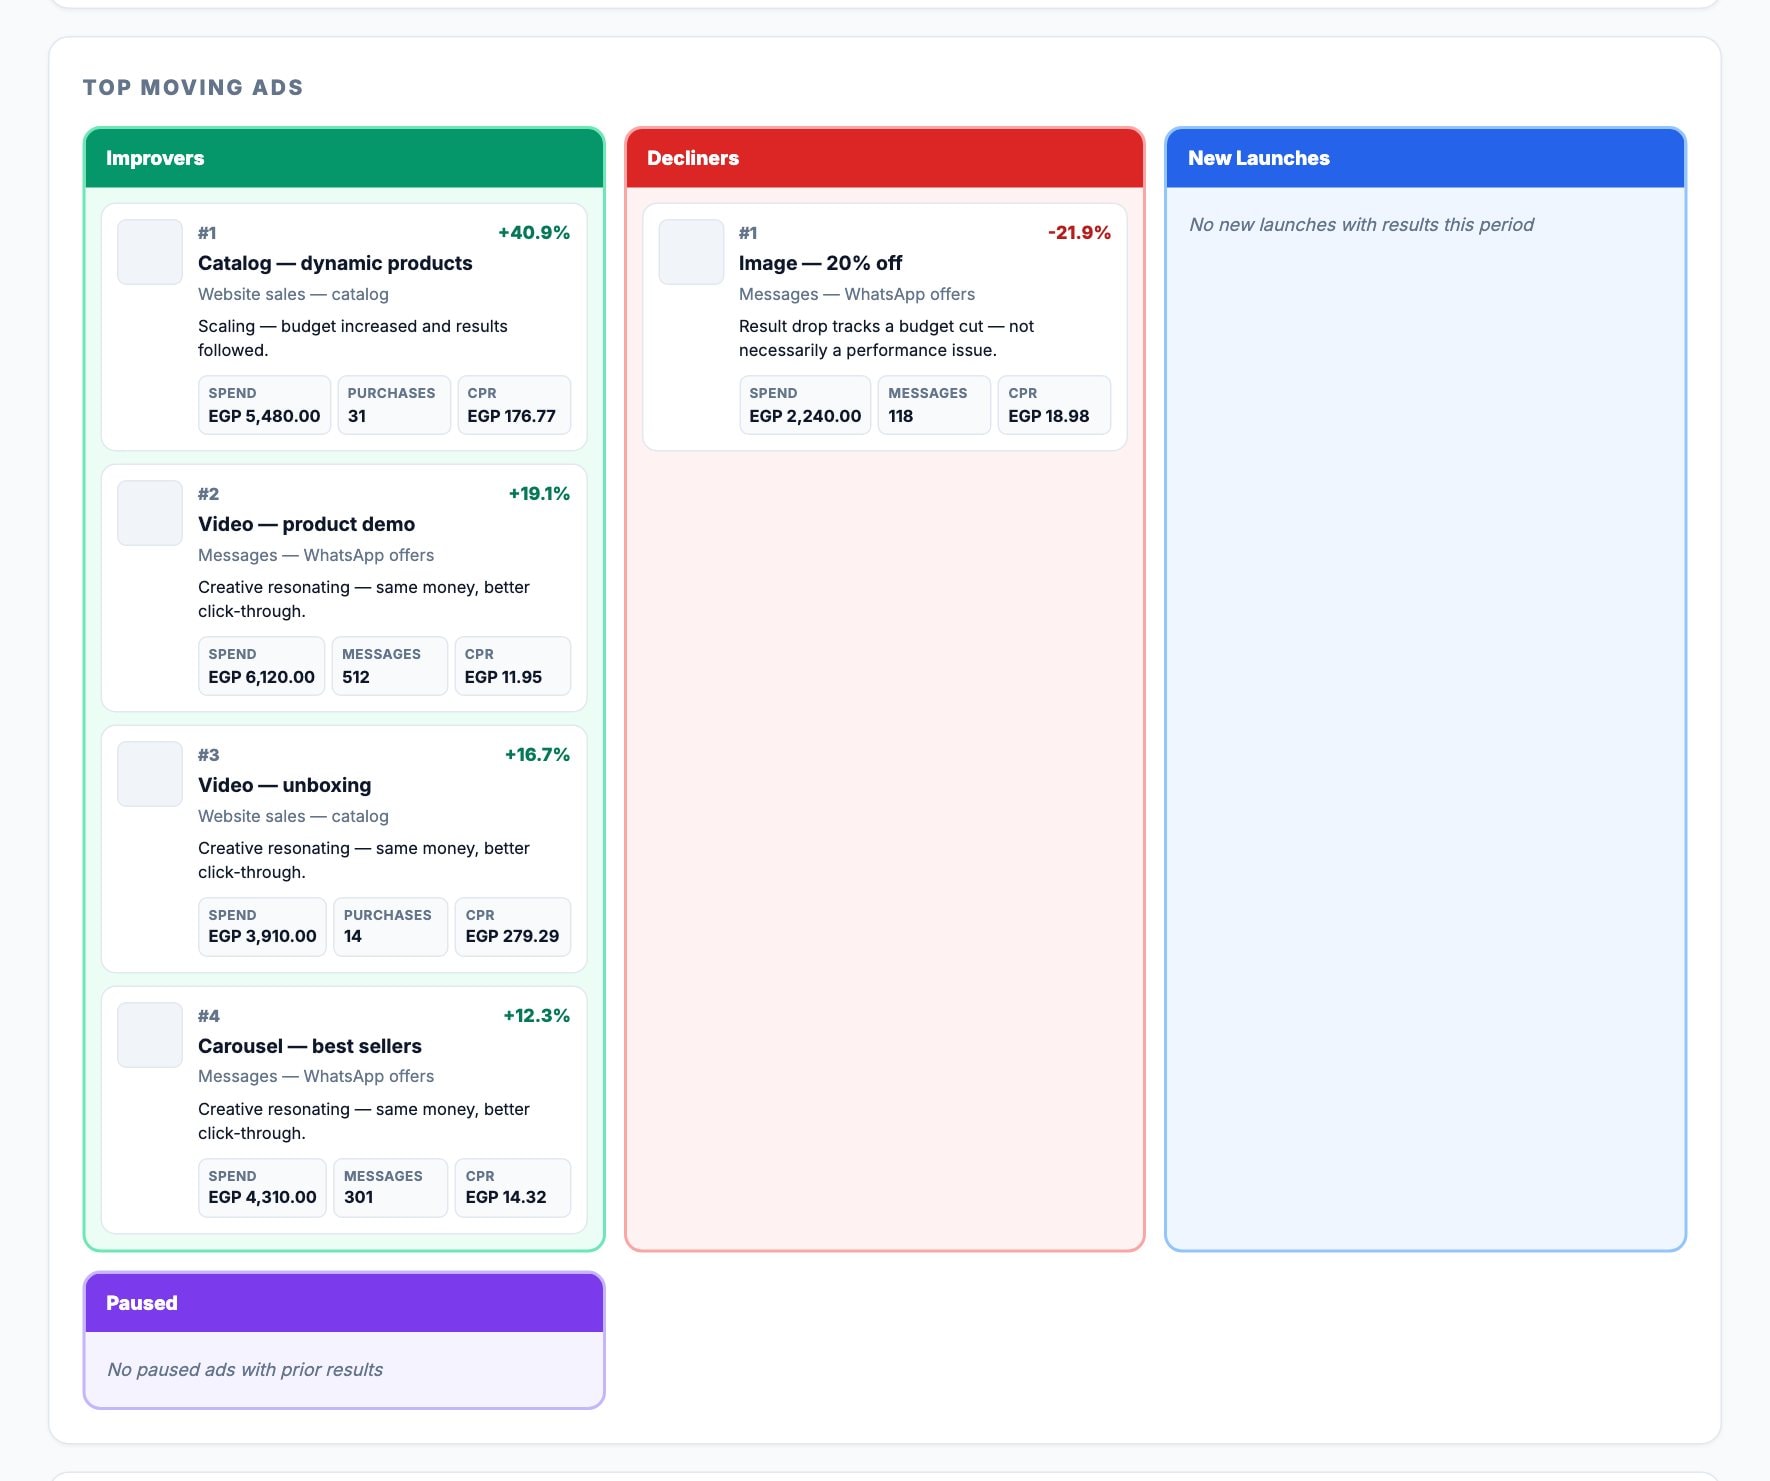Click CPR value EGP 18.98
This screenshot has height=1481, width=1770.
[1049, 416]
